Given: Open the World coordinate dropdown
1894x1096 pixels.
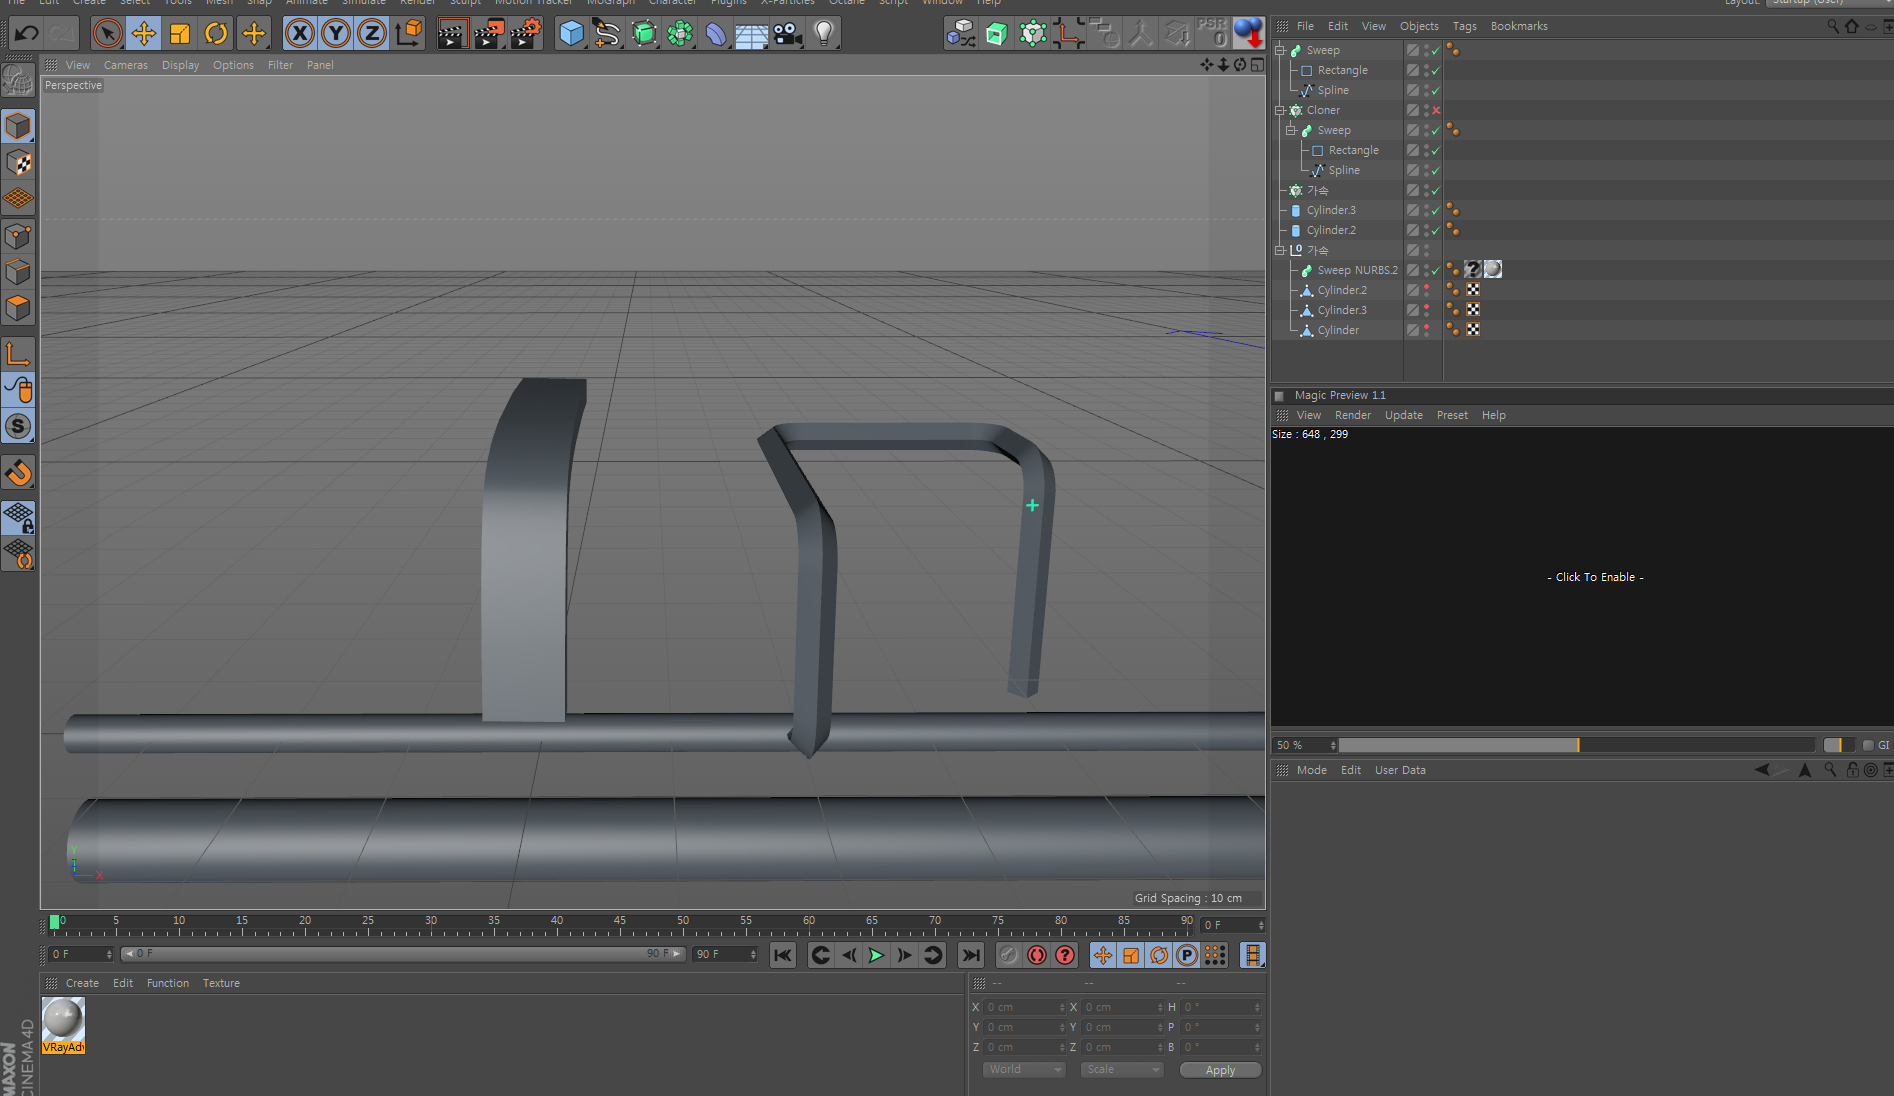Looking at the screenshot, I should [1024, 1069].
